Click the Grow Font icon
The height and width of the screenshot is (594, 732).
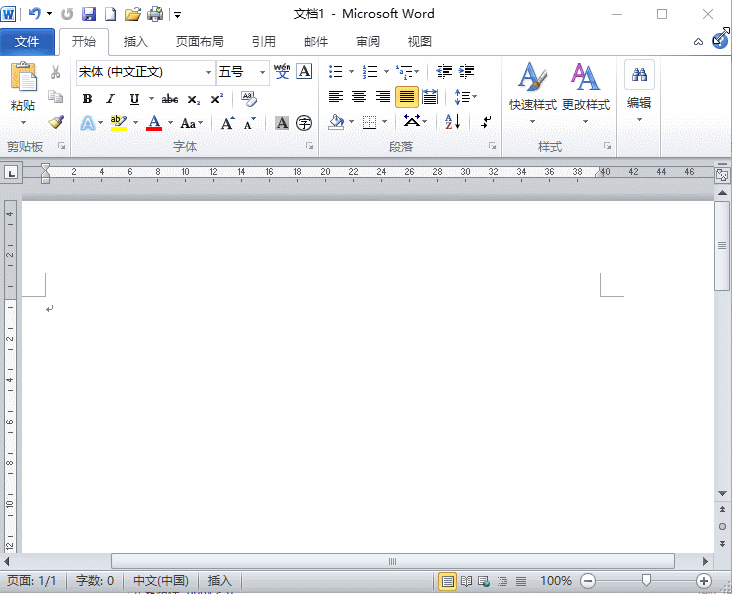(227, 123)
